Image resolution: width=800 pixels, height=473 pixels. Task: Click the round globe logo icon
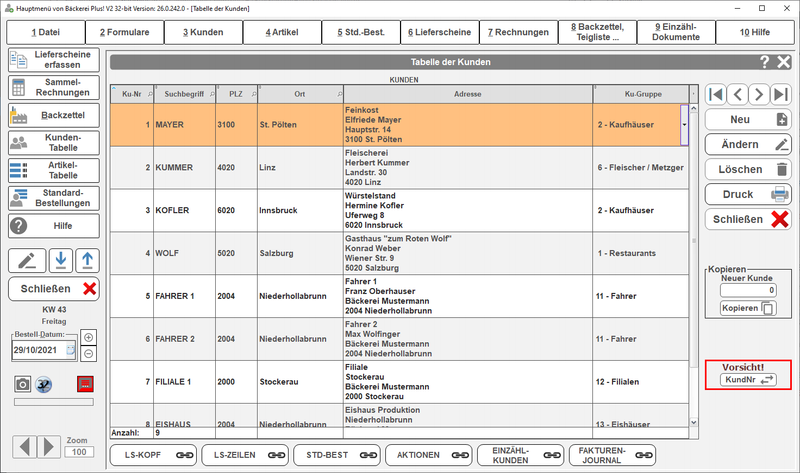click(44, 384)
